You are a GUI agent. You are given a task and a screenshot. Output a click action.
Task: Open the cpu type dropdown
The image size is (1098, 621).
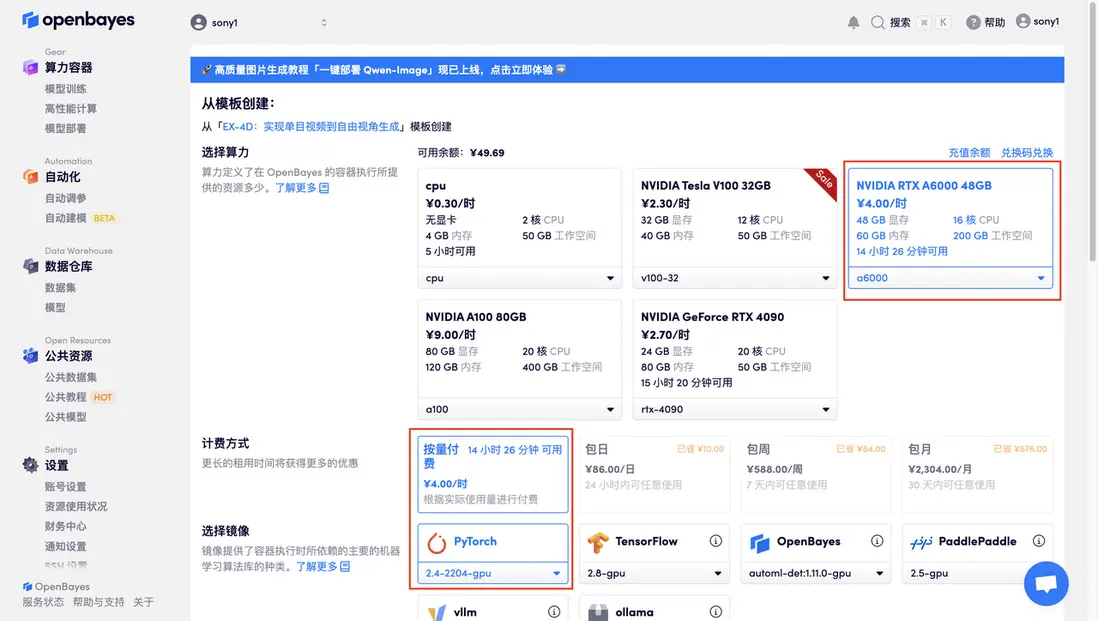[520, 278]
